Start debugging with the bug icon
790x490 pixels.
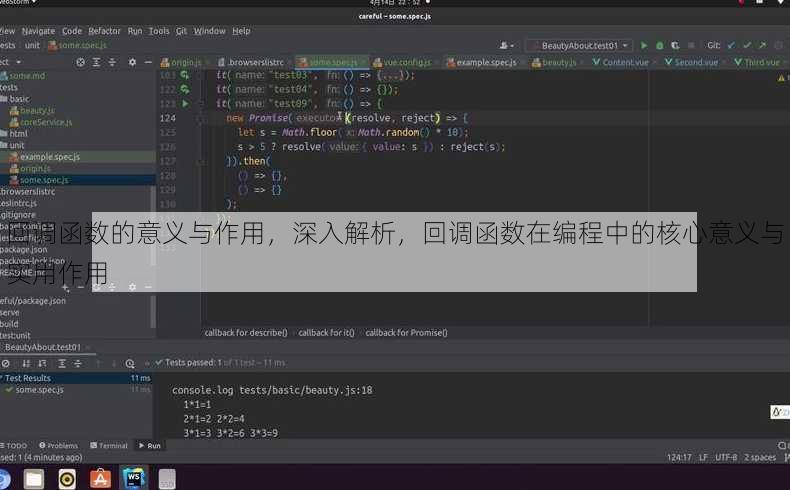pos(660,45)
